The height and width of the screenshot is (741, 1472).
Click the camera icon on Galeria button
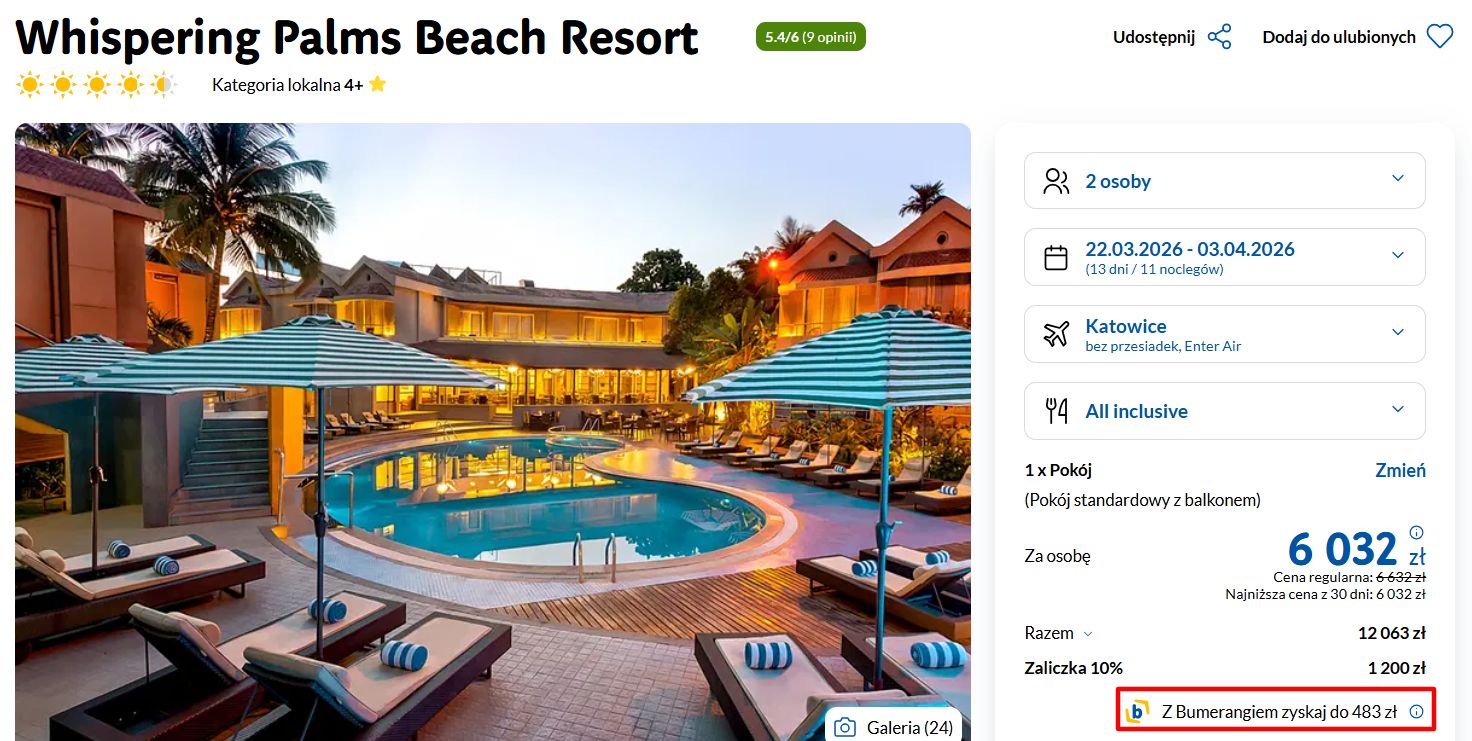(x=845, y=727)
